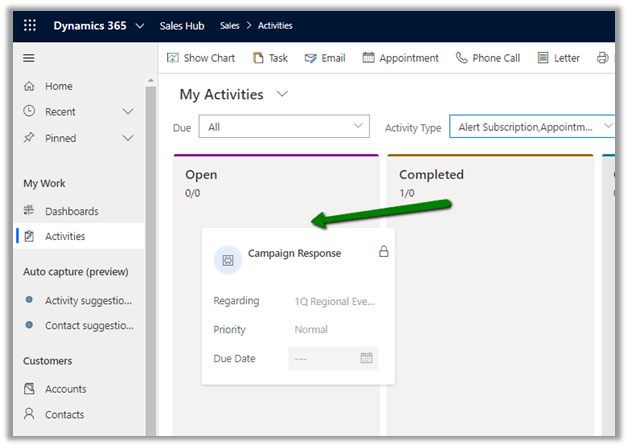Click the Sales breadcrumb link
The height and width of the screenshot is (447, 628).
click(231, 25)
